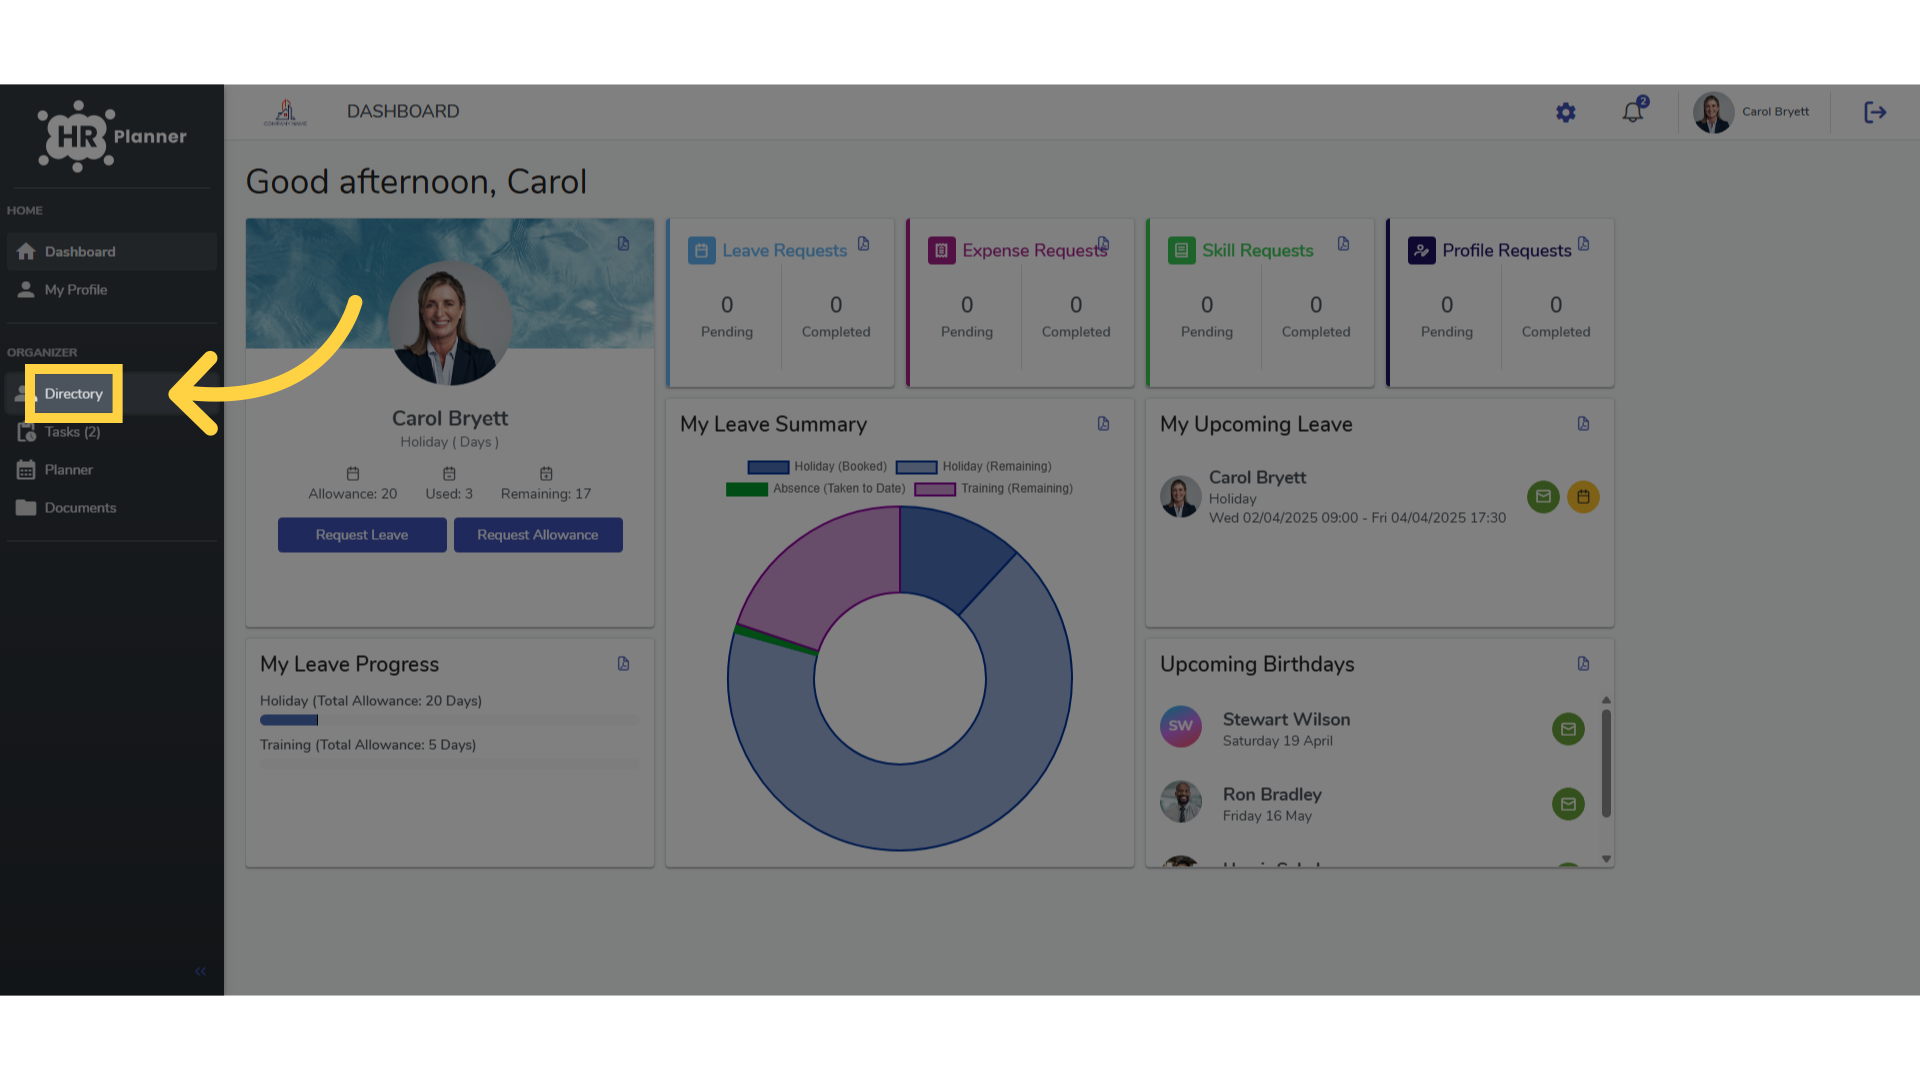The width and height of the screenshot is (1920, 1080).
Task: Click the logout icon in header
Action: click(x=1875, y=112)
